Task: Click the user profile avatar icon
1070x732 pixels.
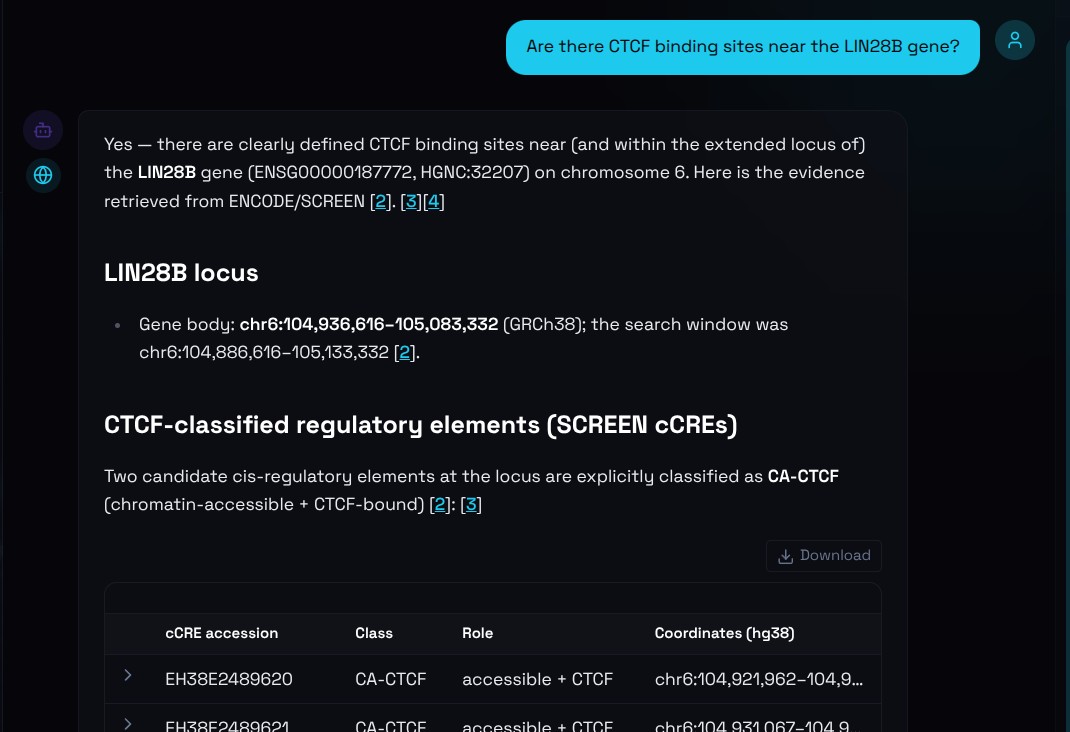Action: (x=1015, y=40)
